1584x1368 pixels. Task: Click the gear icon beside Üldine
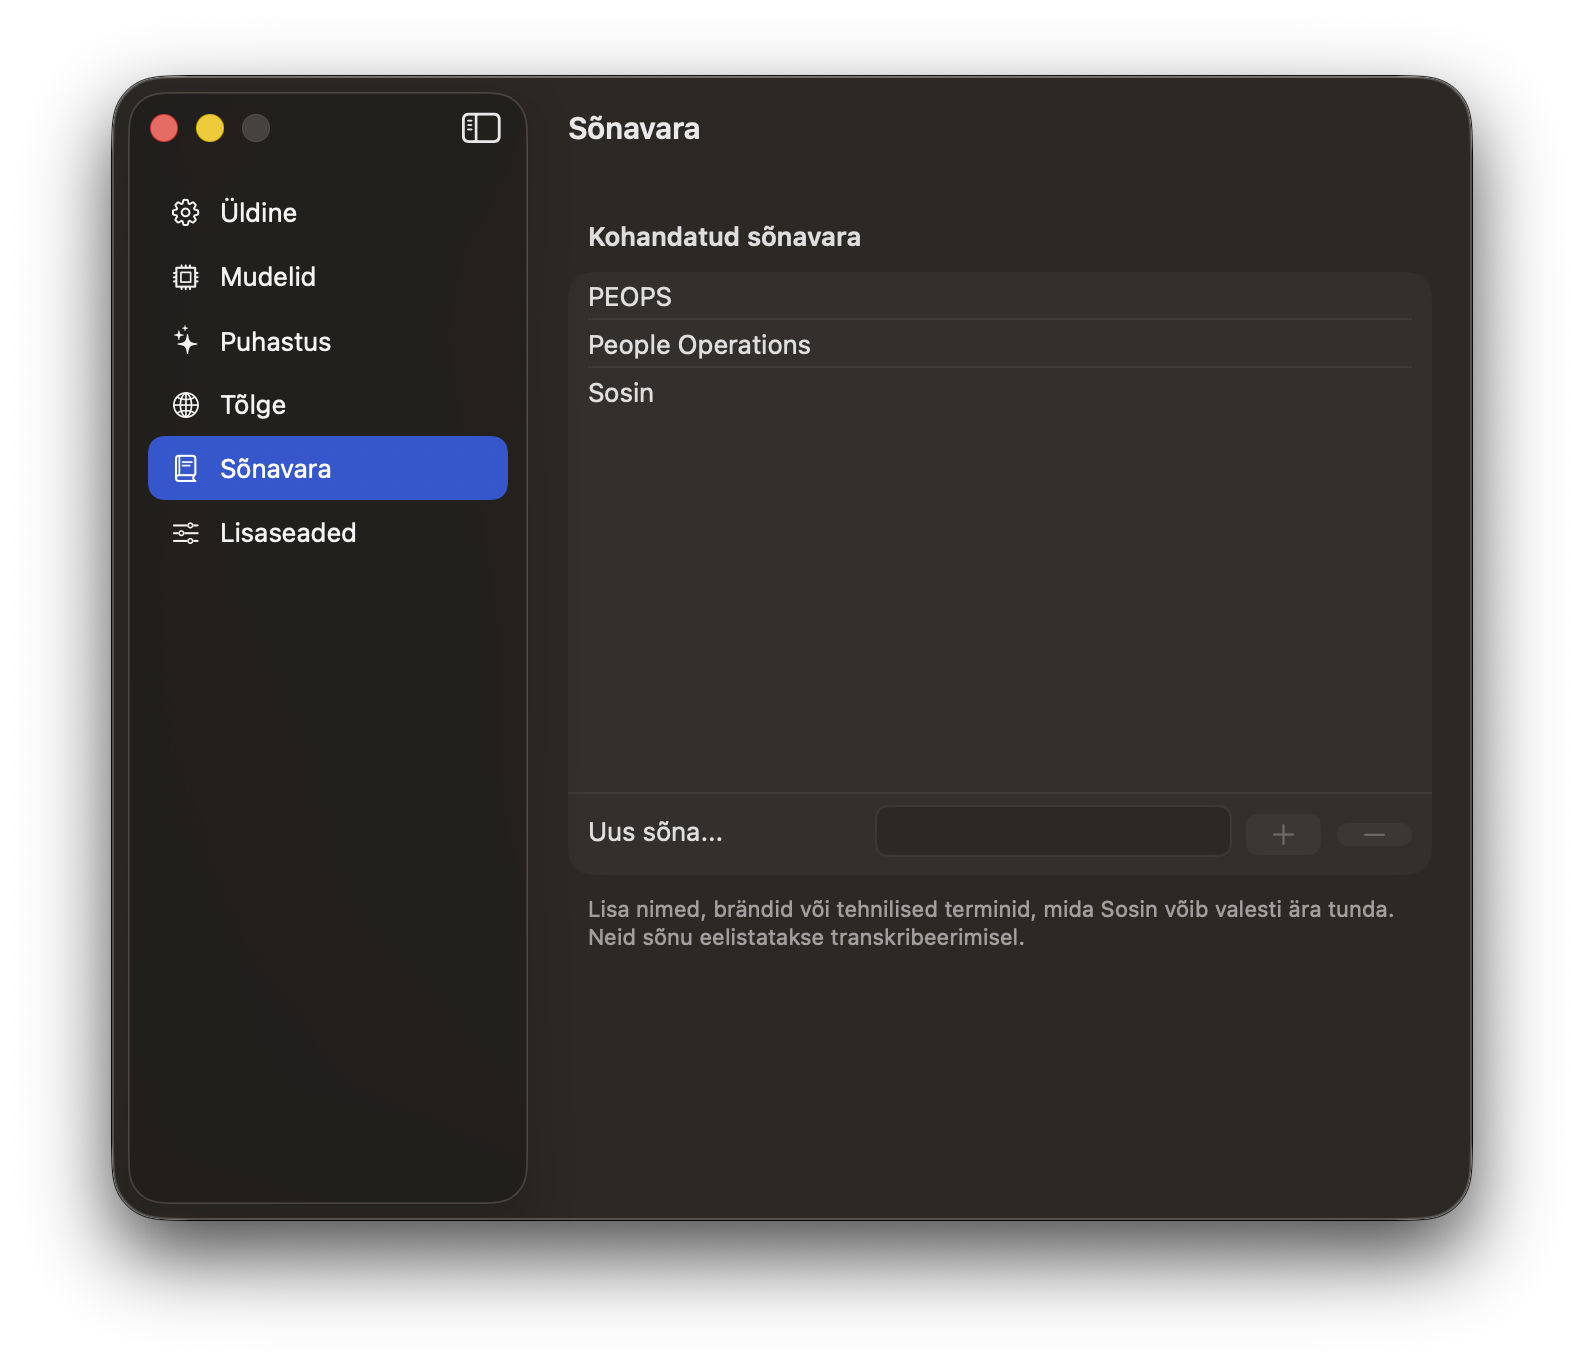click(186, 213)
